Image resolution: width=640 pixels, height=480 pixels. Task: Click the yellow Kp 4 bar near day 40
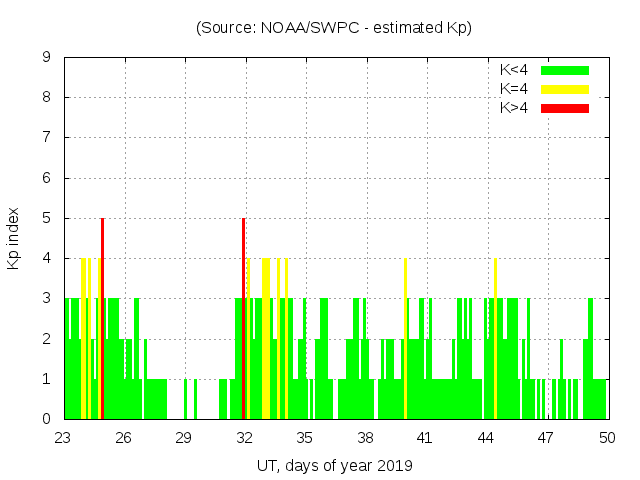[x=405, y=340]
